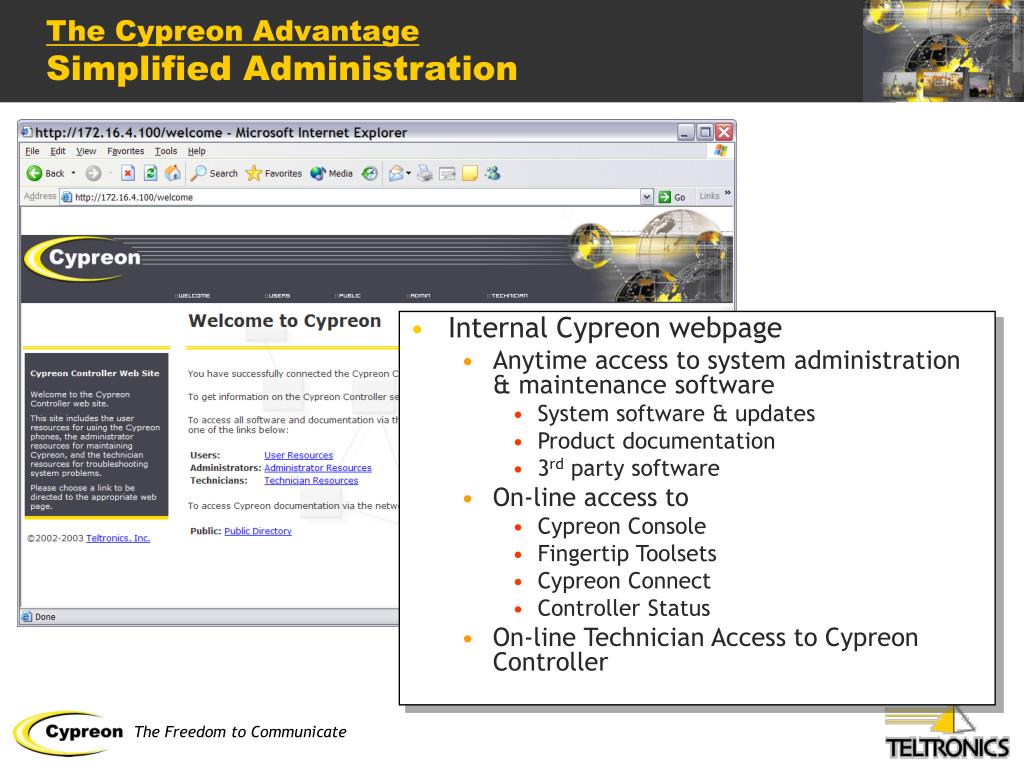Click the Go button
This screenshot has height=768, width=1024.
click(x=672, y=197)
